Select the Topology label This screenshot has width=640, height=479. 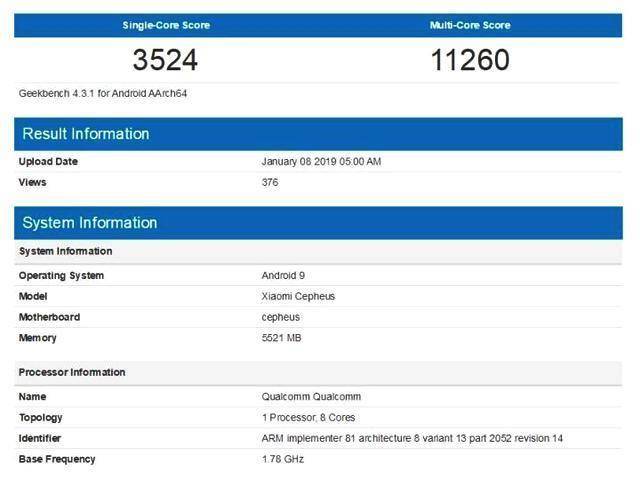40,418
